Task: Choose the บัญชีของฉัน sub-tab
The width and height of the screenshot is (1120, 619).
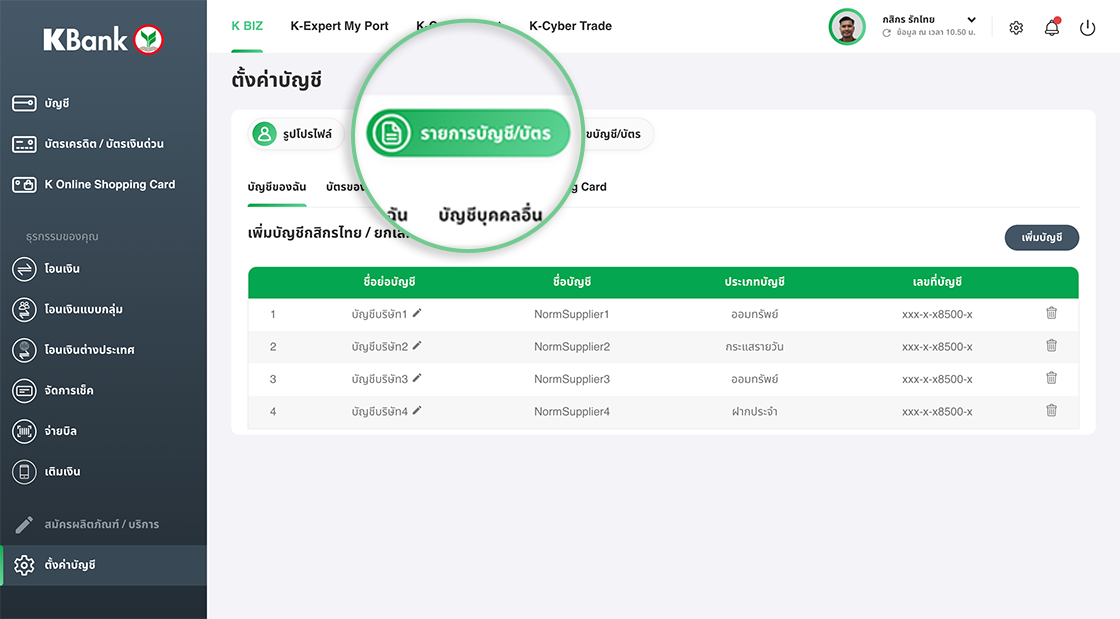Action: [x=277, y=187]
